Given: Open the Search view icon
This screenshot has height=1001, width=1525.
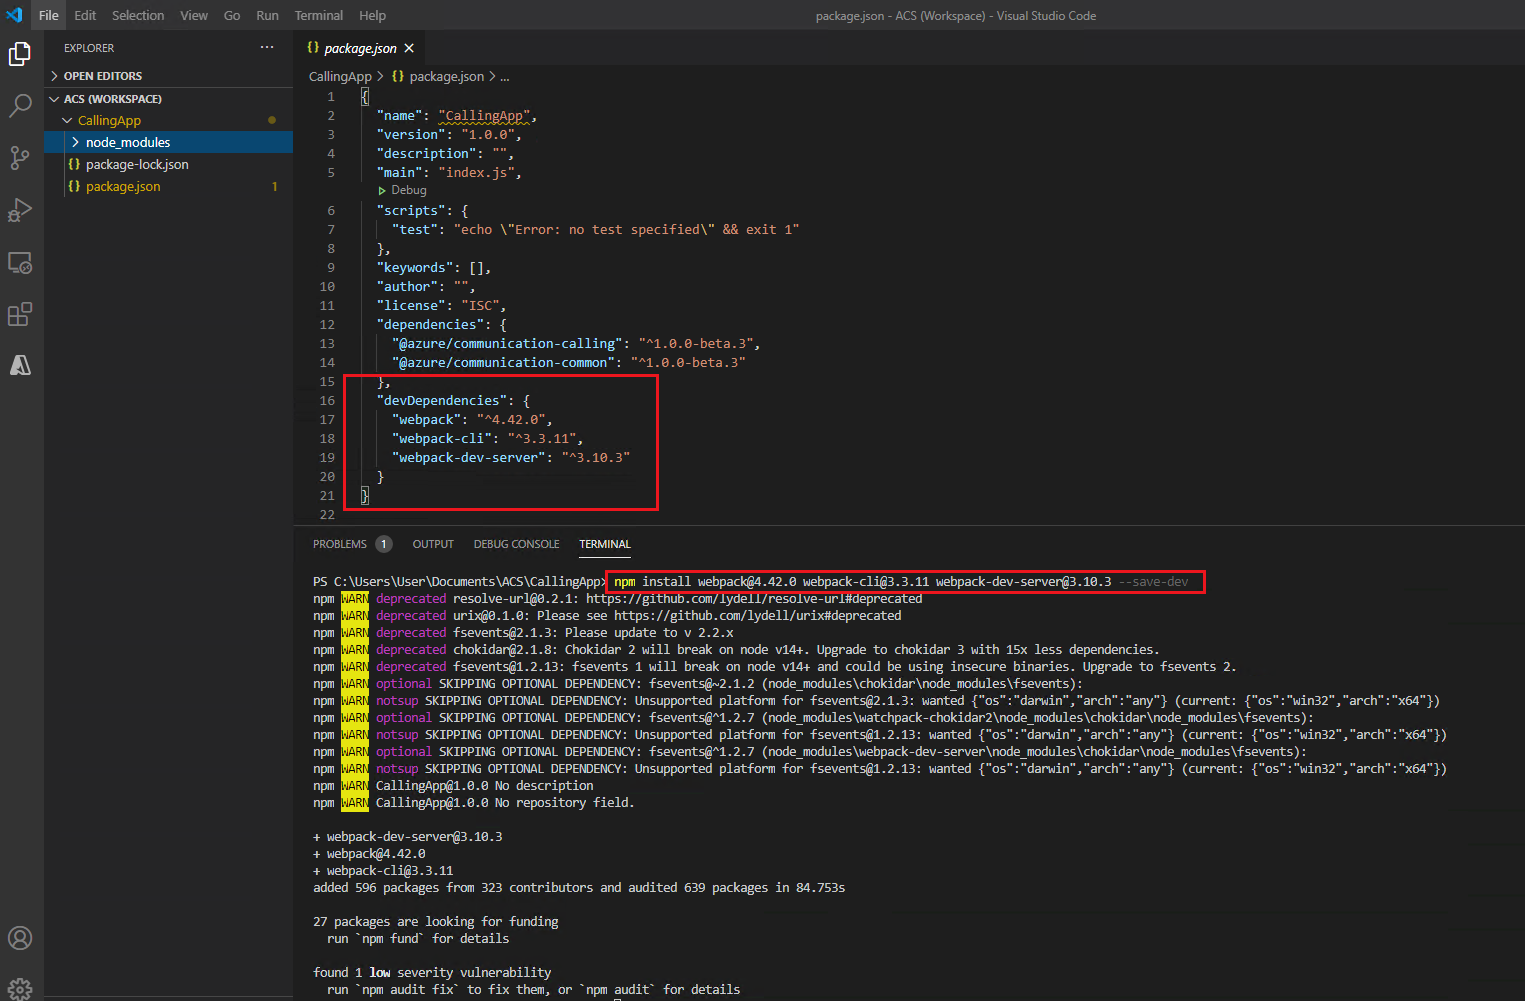Looking at the screenshot, I should [20, 105].
